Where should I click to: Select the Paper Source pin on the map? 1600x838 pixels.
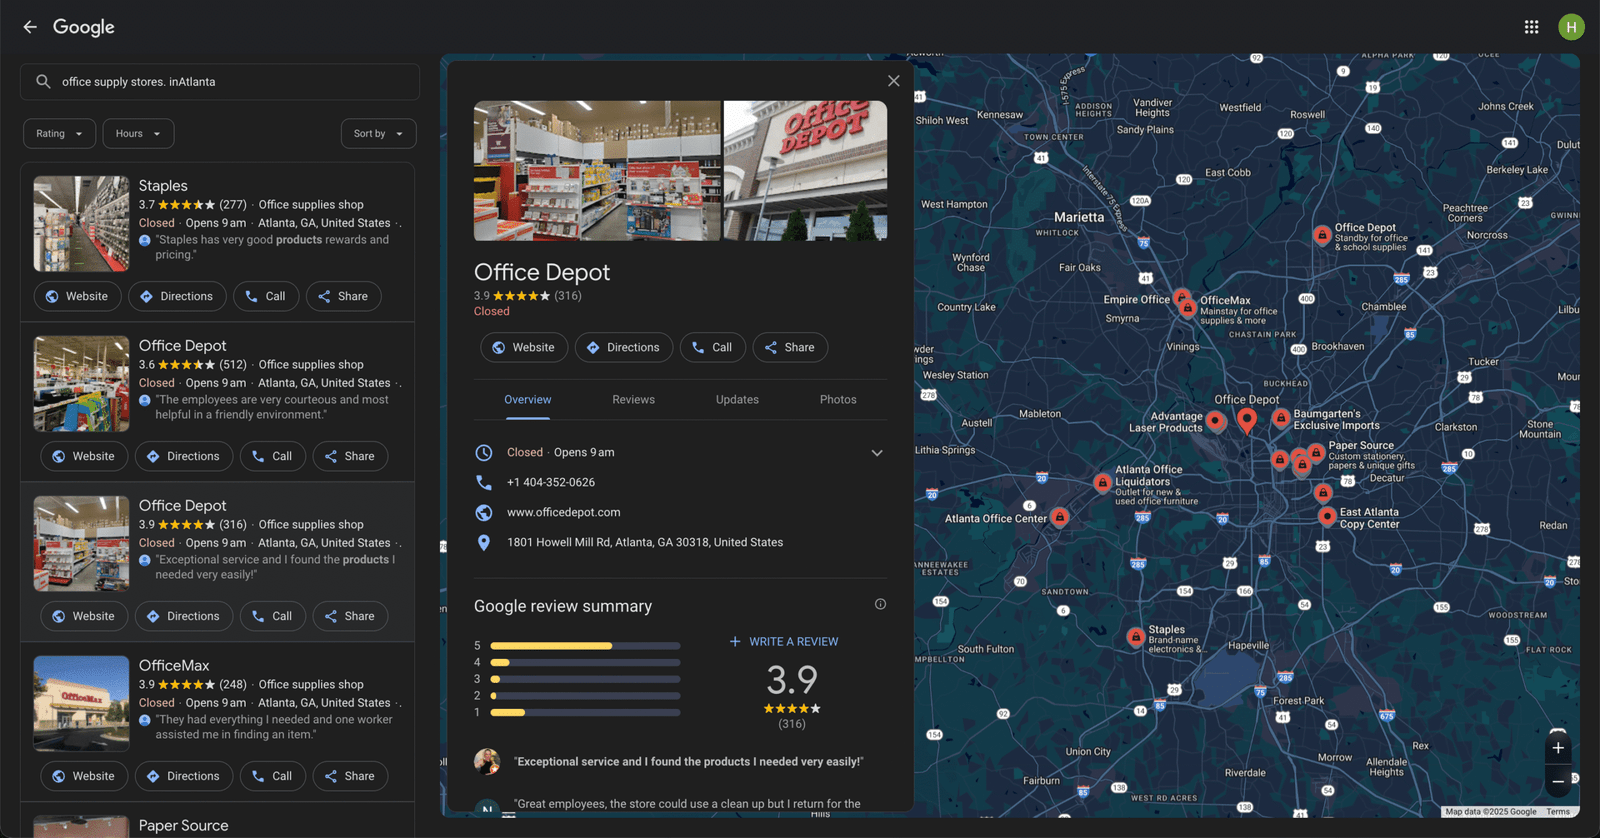tap(1316, 453)
